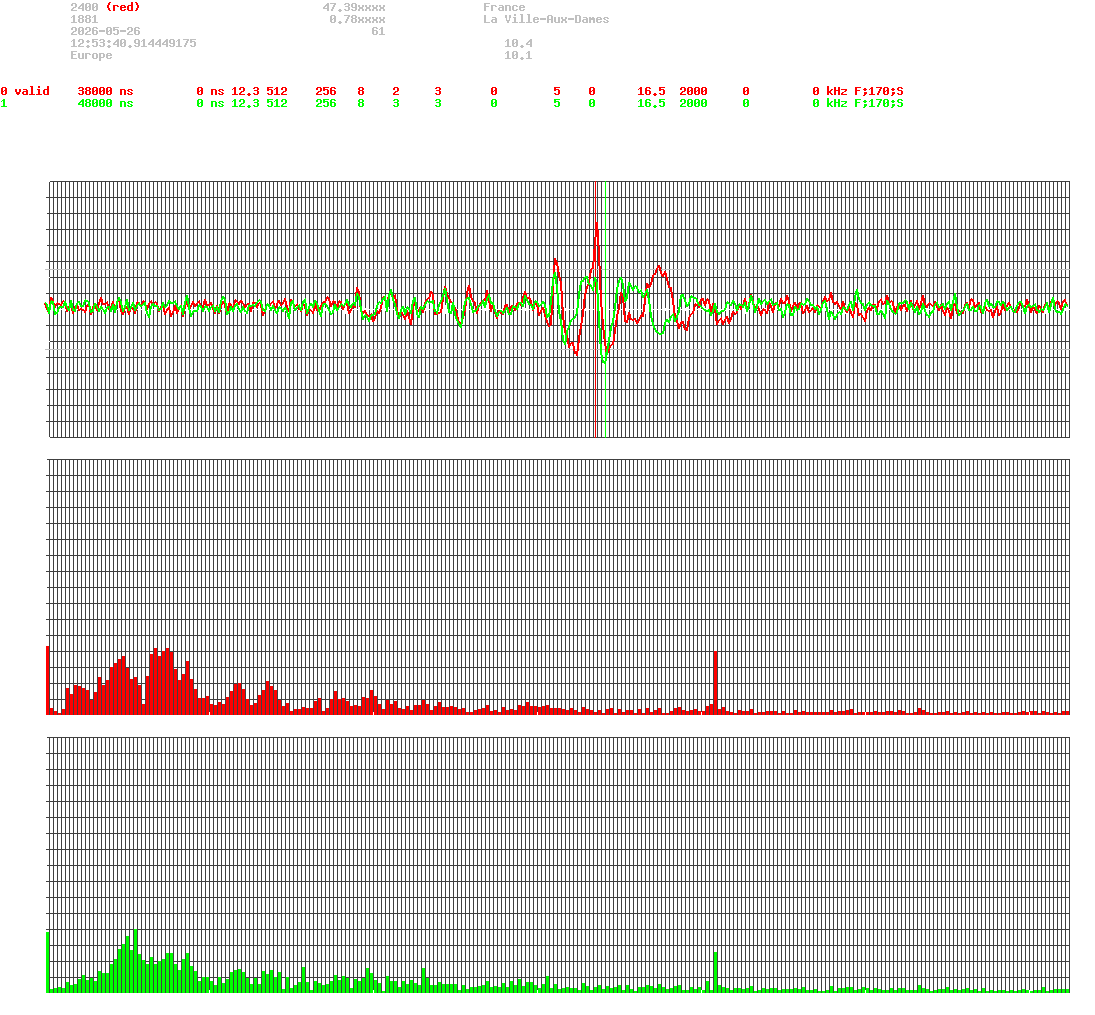
Task: Click "0 kHz F;170;S" in the red row
Action: pyautogui.click(x=858, y=92)
